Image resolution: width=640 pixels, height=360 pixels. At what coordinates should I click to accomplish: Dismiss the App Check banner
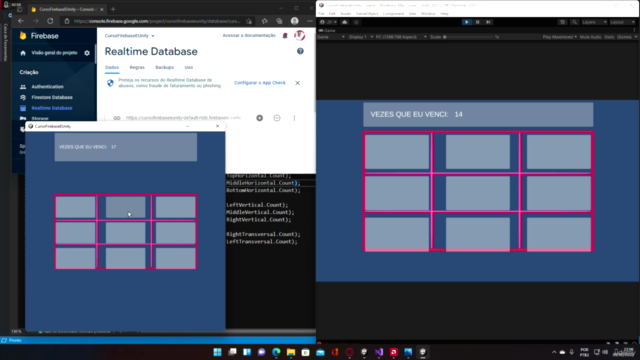[298, 83]
